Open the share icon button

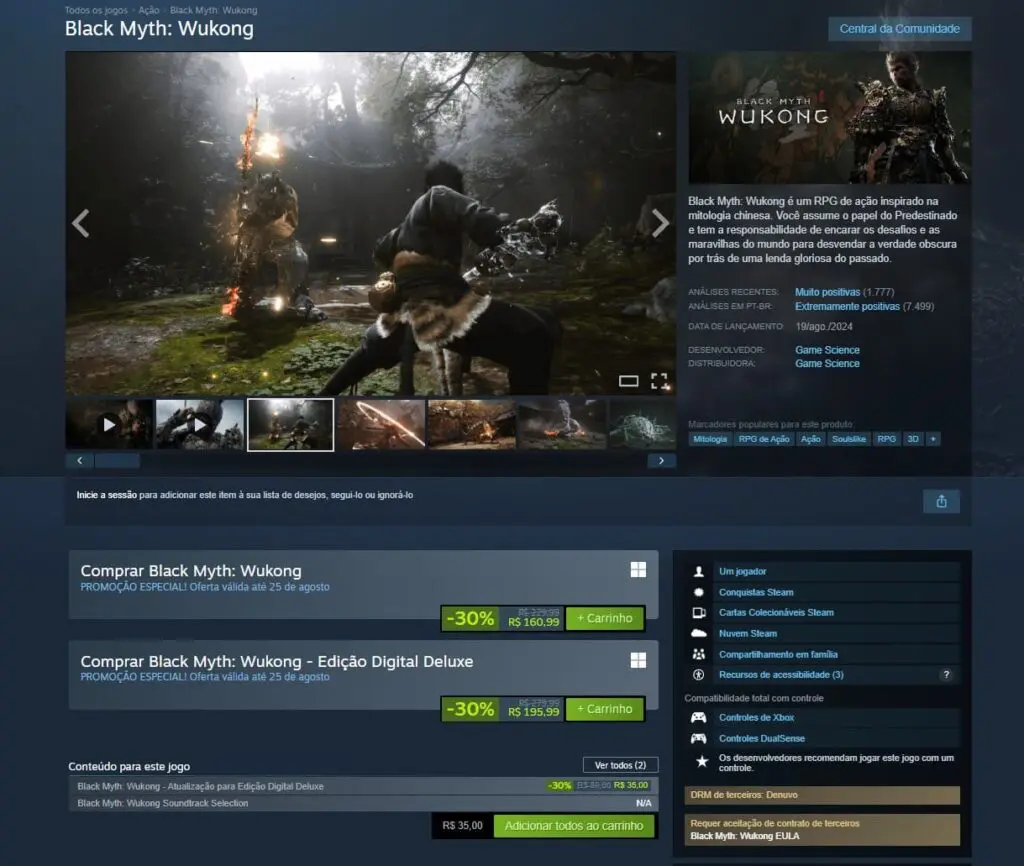941,501
